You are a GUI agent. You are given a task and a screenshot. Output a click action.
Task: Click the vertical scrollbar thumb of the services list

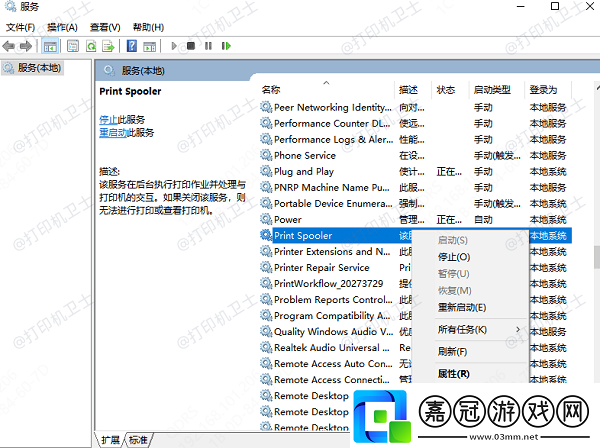pyautogui.click(x=597, y=257)
